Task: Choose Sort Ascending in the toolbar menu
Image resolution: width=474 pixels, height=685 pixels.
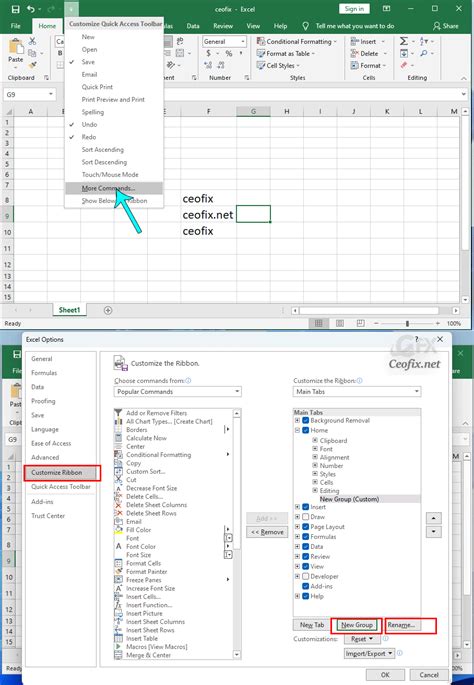Action: [x=114, y=149]
